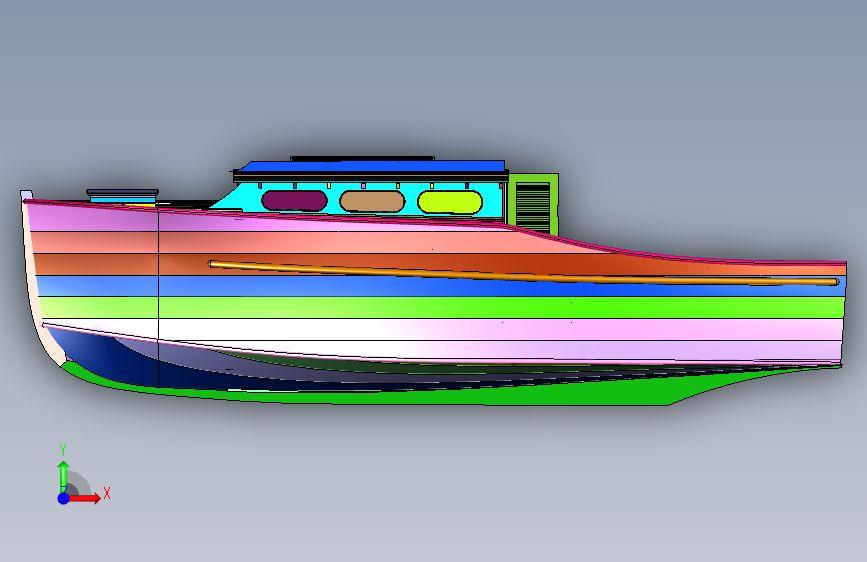Select the tan cabin window
The height and width of the screenshot is (562, 867).
[372, 201]
